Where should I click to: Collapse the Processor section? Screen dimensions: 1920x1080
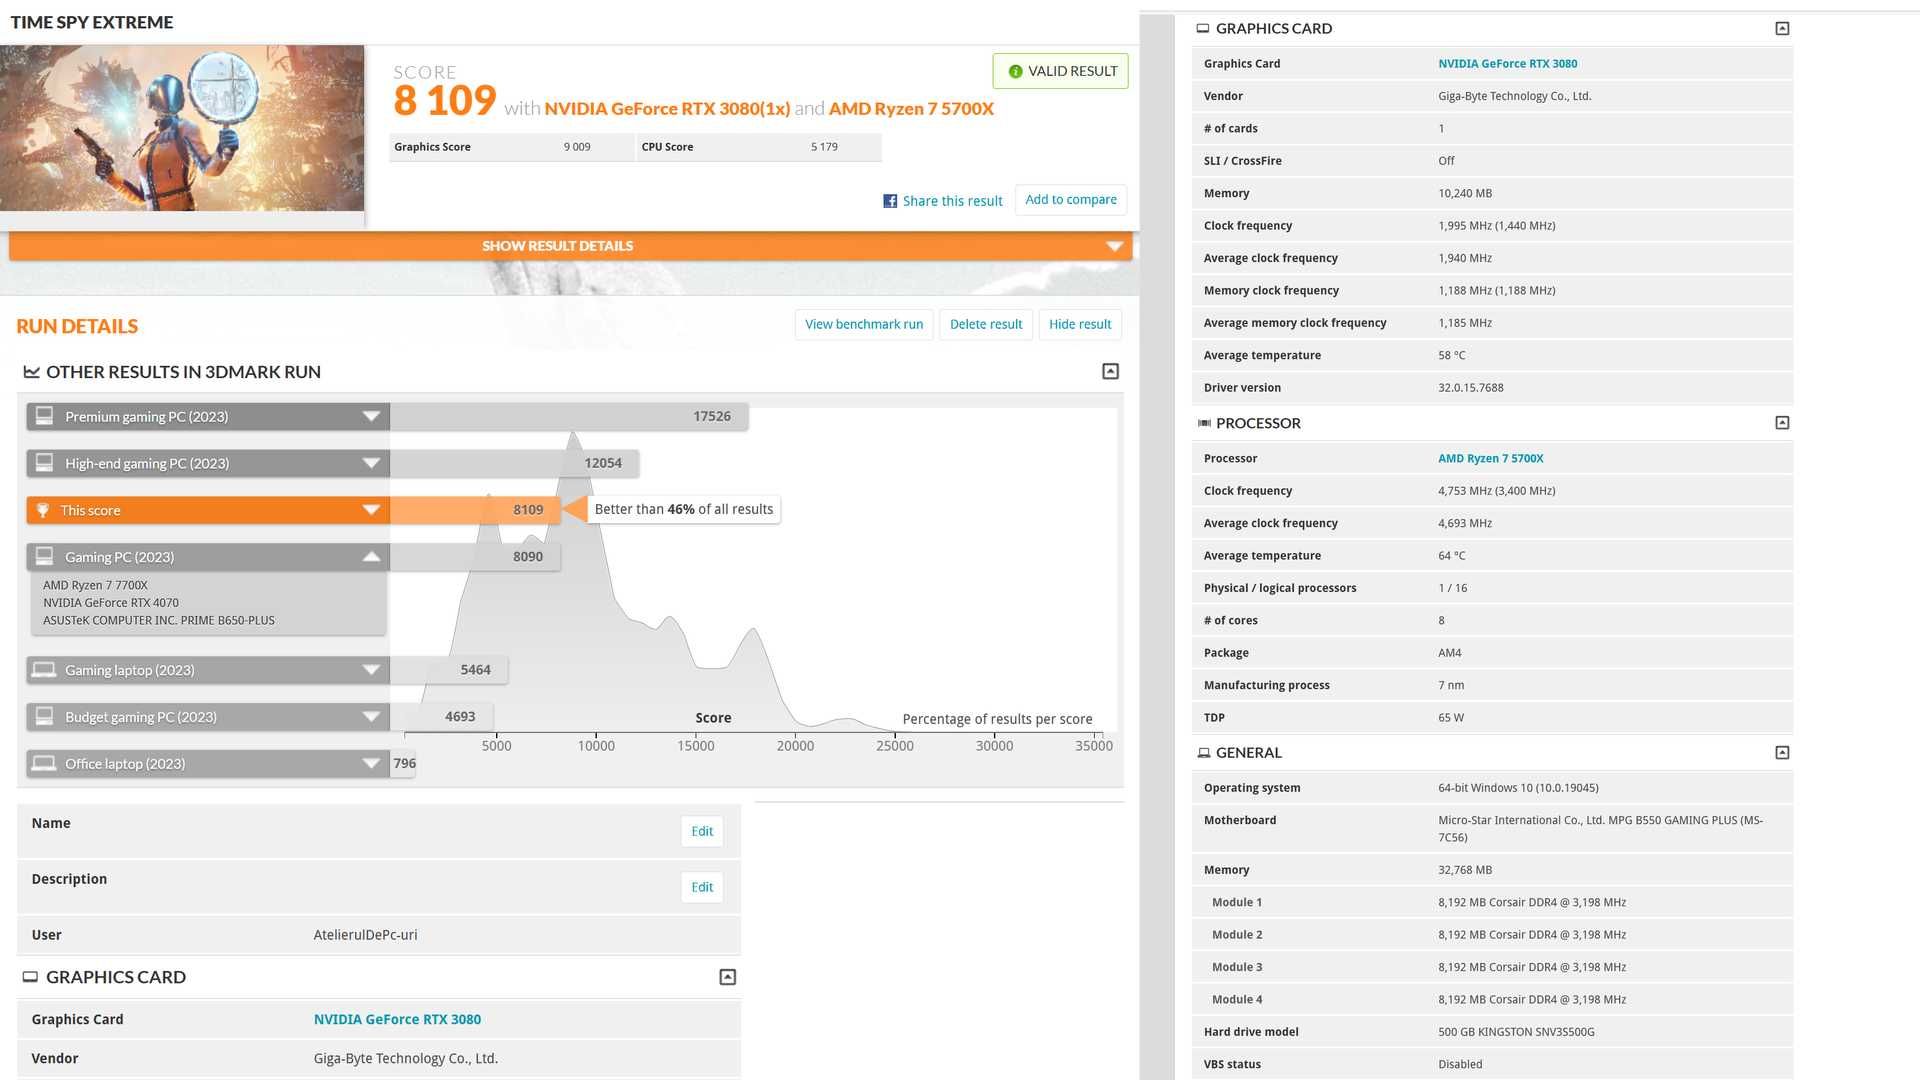click(x=1782, y=423)
